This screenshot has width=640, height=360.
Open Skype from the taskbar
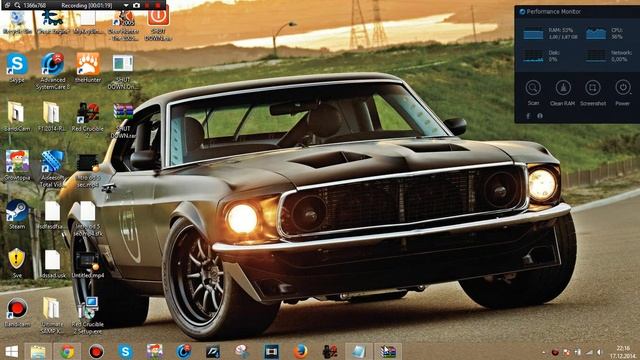tap(125, 351)
